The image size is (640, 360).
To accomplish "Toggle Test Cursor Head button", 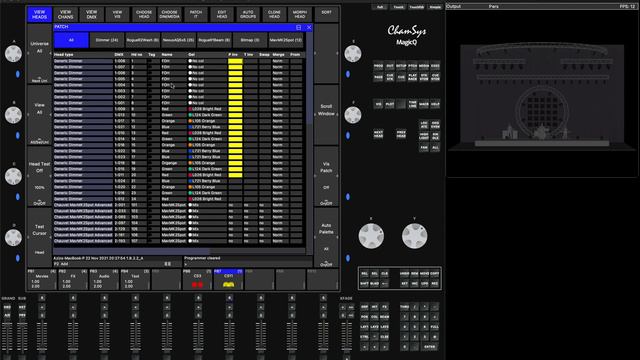I will [40, 238].
